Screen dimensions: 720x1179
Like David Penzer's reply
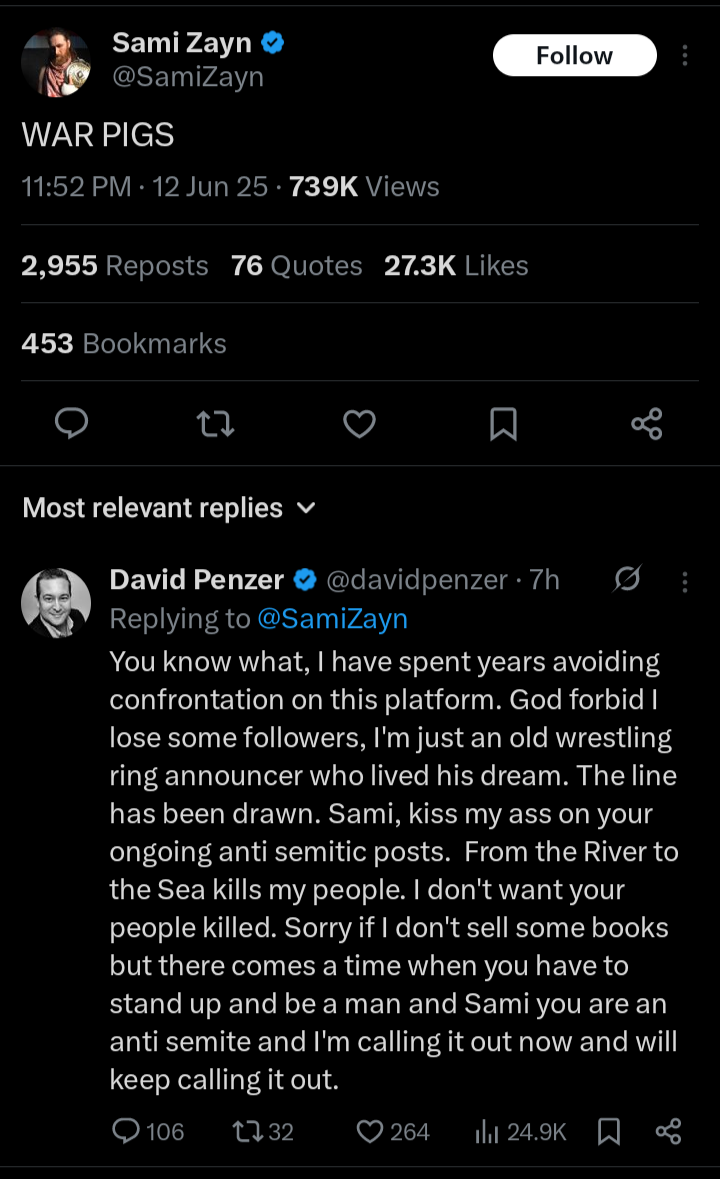[x=371, y=1131]
